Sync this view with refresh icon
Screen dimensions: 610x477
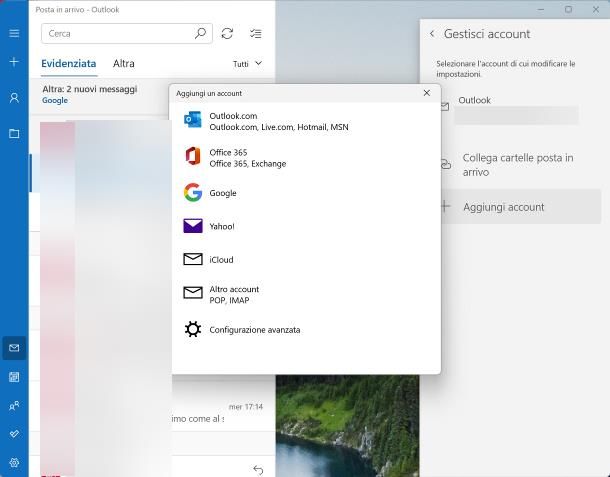point(227,33)
